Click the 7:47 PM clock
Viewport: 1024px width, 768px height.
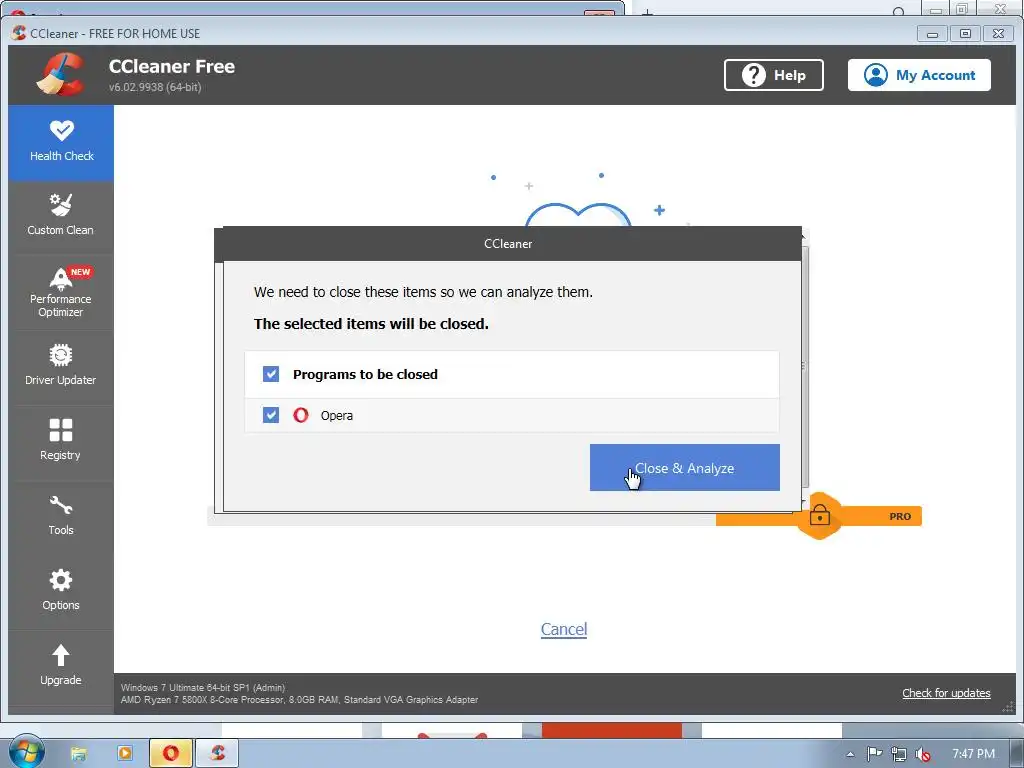[973, 754]
